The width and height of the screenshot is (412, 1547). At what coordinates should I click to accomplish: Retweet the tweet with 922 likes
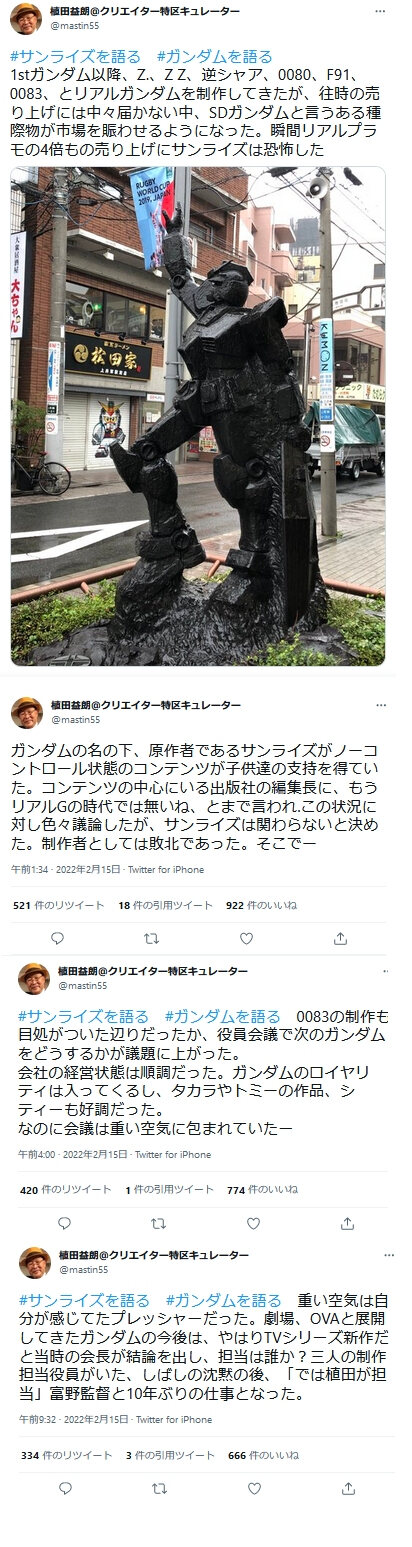pos(151,938)
